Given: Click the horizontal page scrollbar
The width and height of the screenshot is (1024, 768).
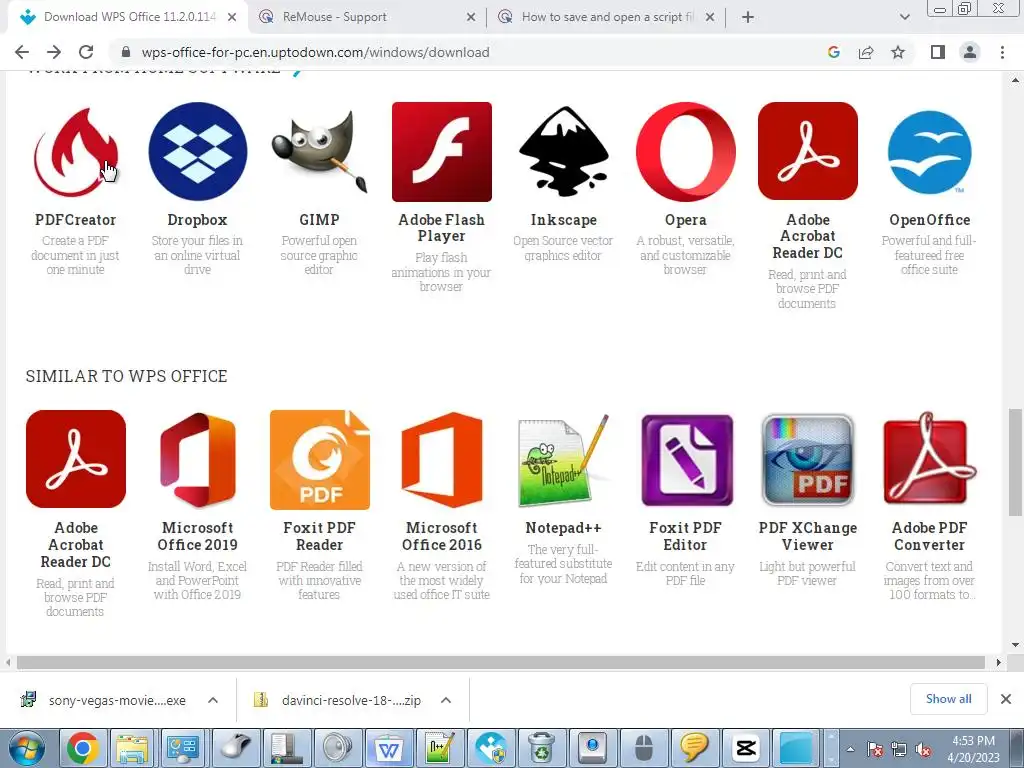Looking at the screenshot, I should pos(501,662).
